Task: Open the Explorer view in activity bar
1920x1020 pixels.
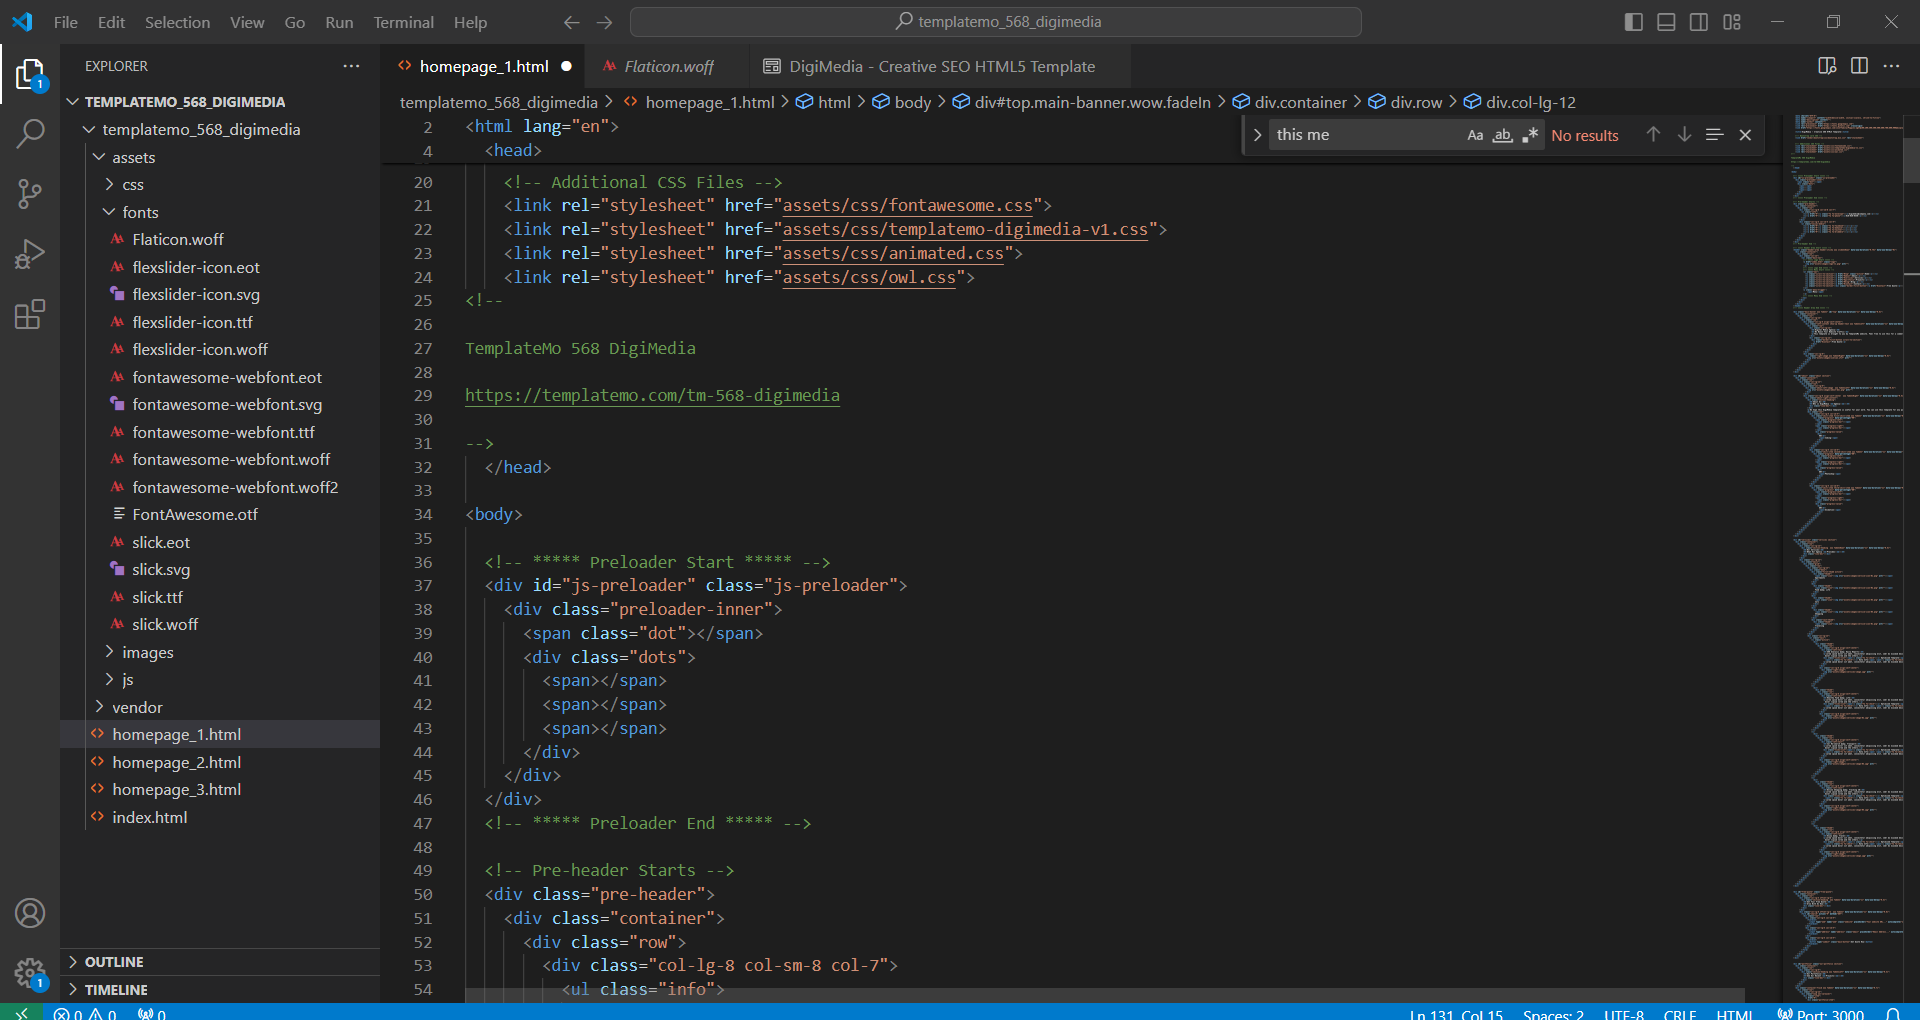Action: (x=30, y=75)
